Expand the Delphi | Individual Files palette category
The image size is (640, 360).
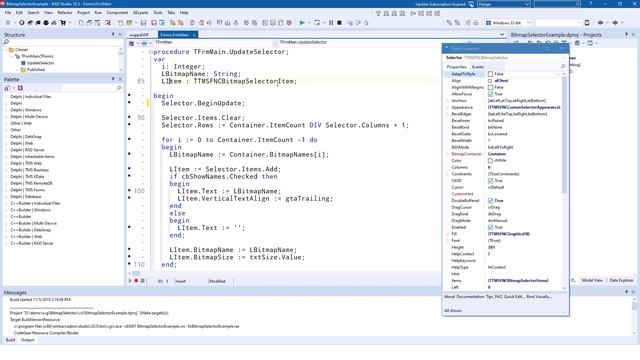[6, 97]
